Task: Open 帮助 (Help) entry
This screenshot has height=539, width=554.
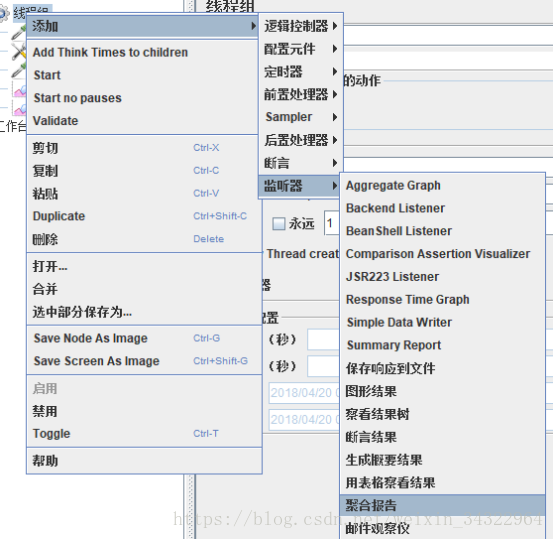Action: 144,461
